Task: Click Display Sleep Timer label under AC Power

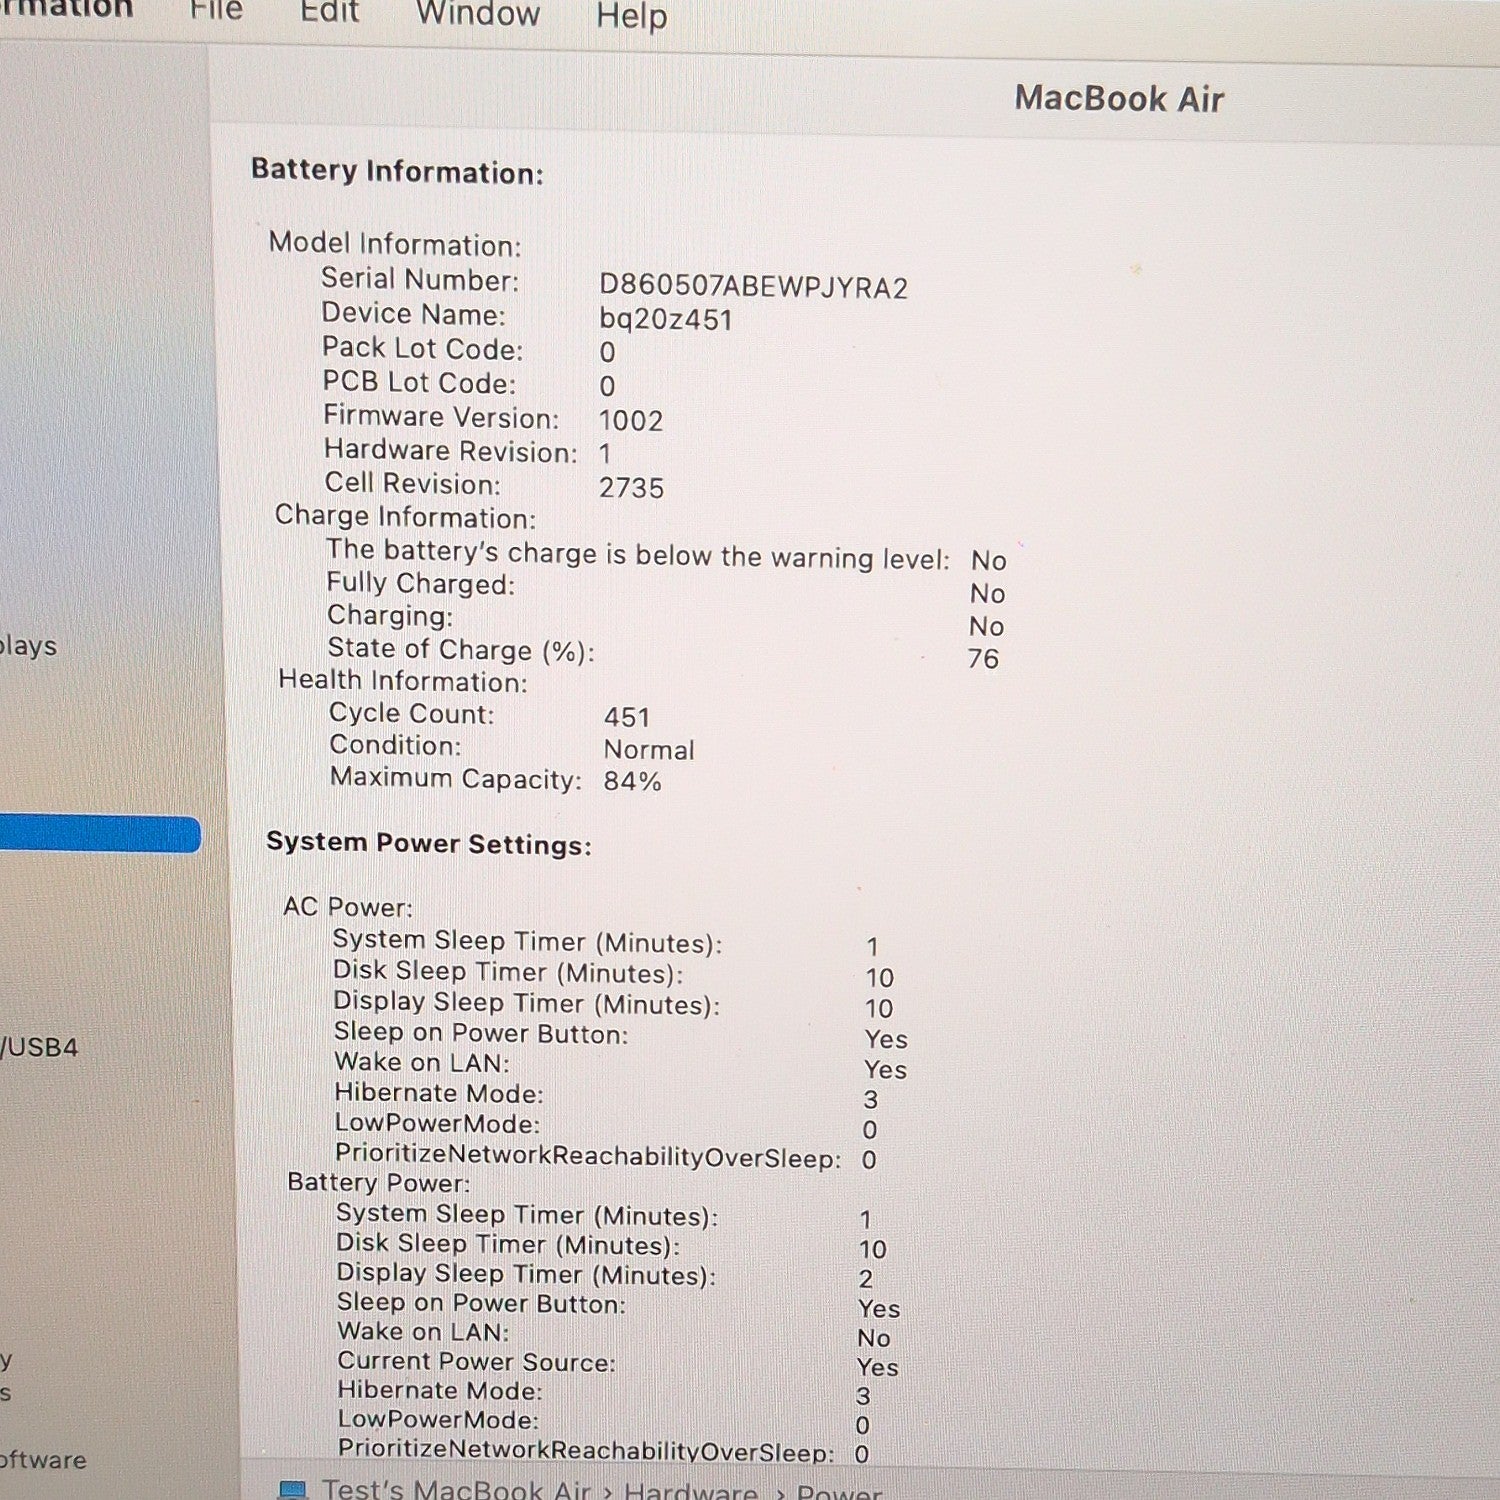Action: point(527,1003)
